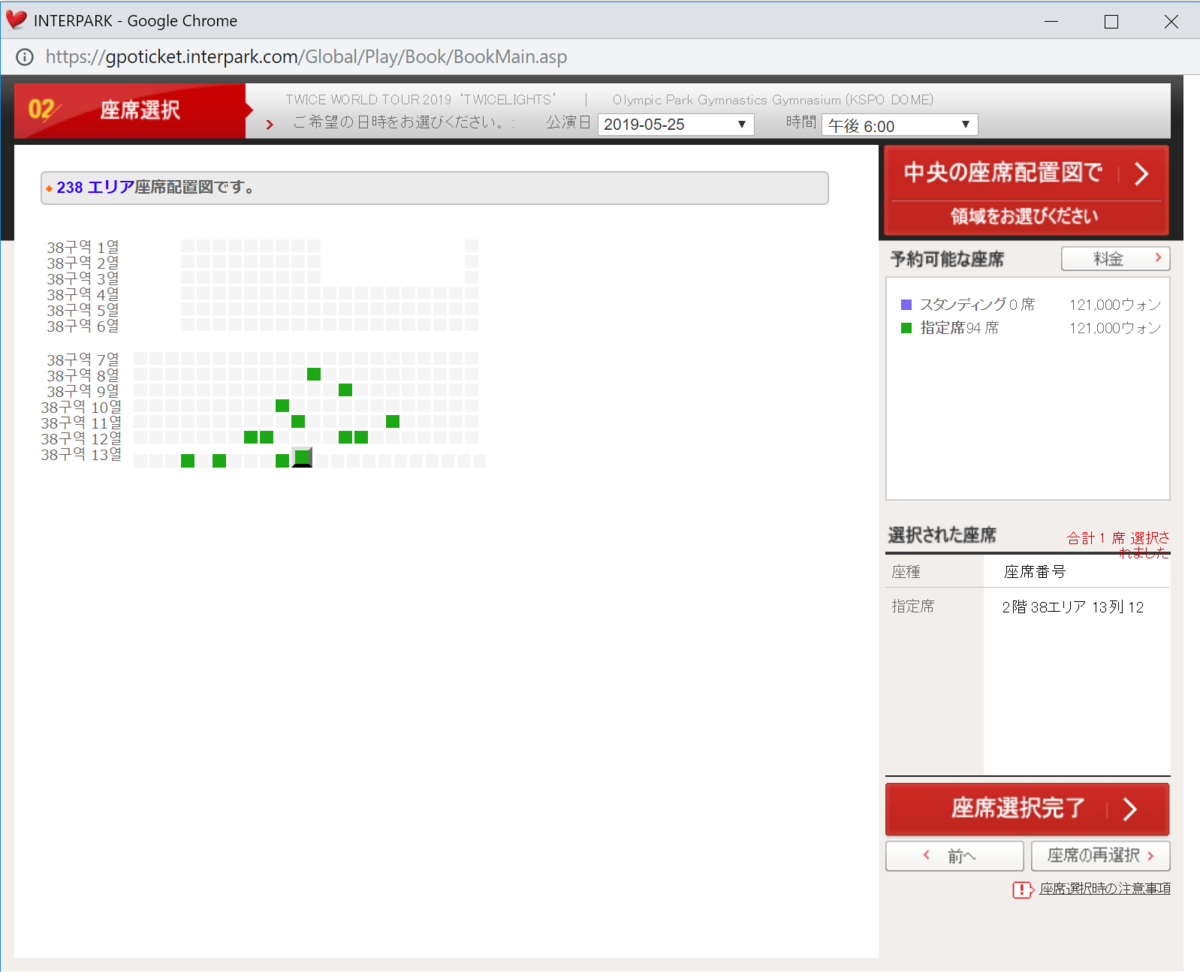
Task: Click the スタンディング 0 席 availability text
Action: (x=977, y=305)
